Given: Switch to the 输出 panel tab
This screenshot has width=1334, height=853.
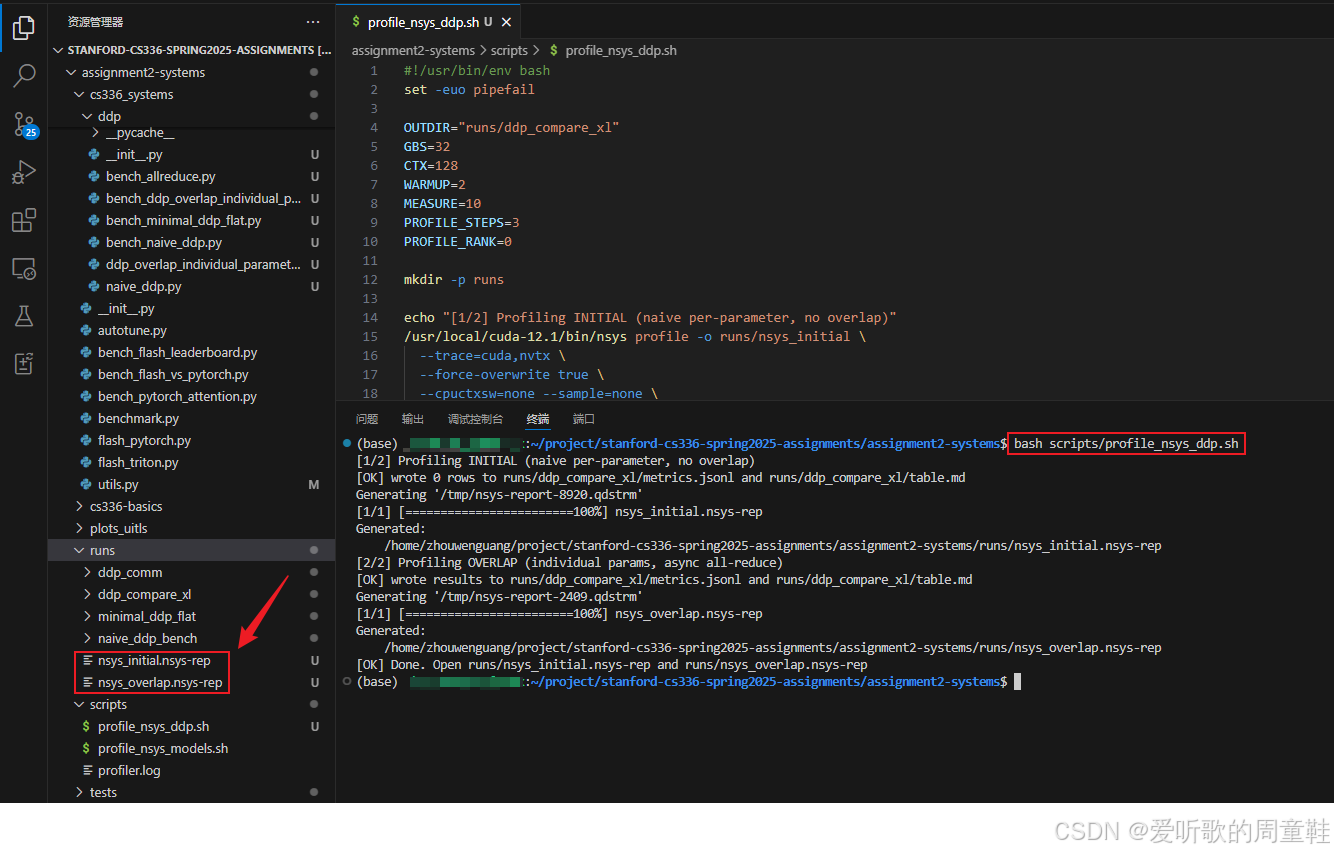Looking at the screenshot, I should (x=413, y=419).
